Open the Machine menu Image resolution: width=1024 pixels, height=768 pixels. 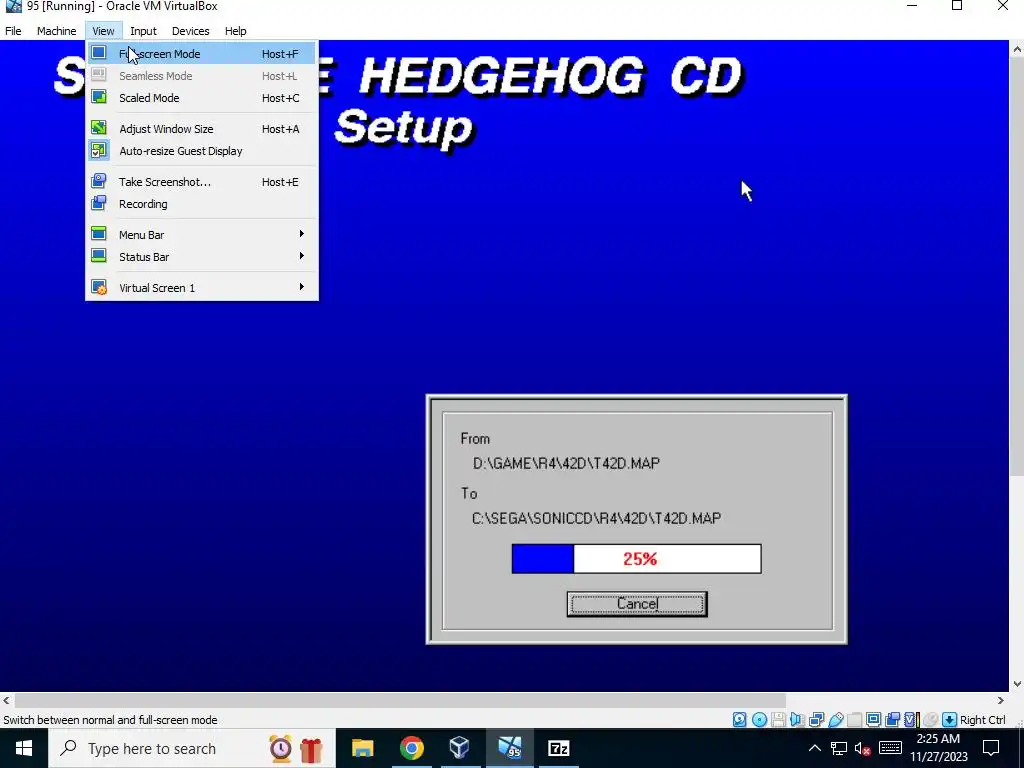(x=56, y=31)
